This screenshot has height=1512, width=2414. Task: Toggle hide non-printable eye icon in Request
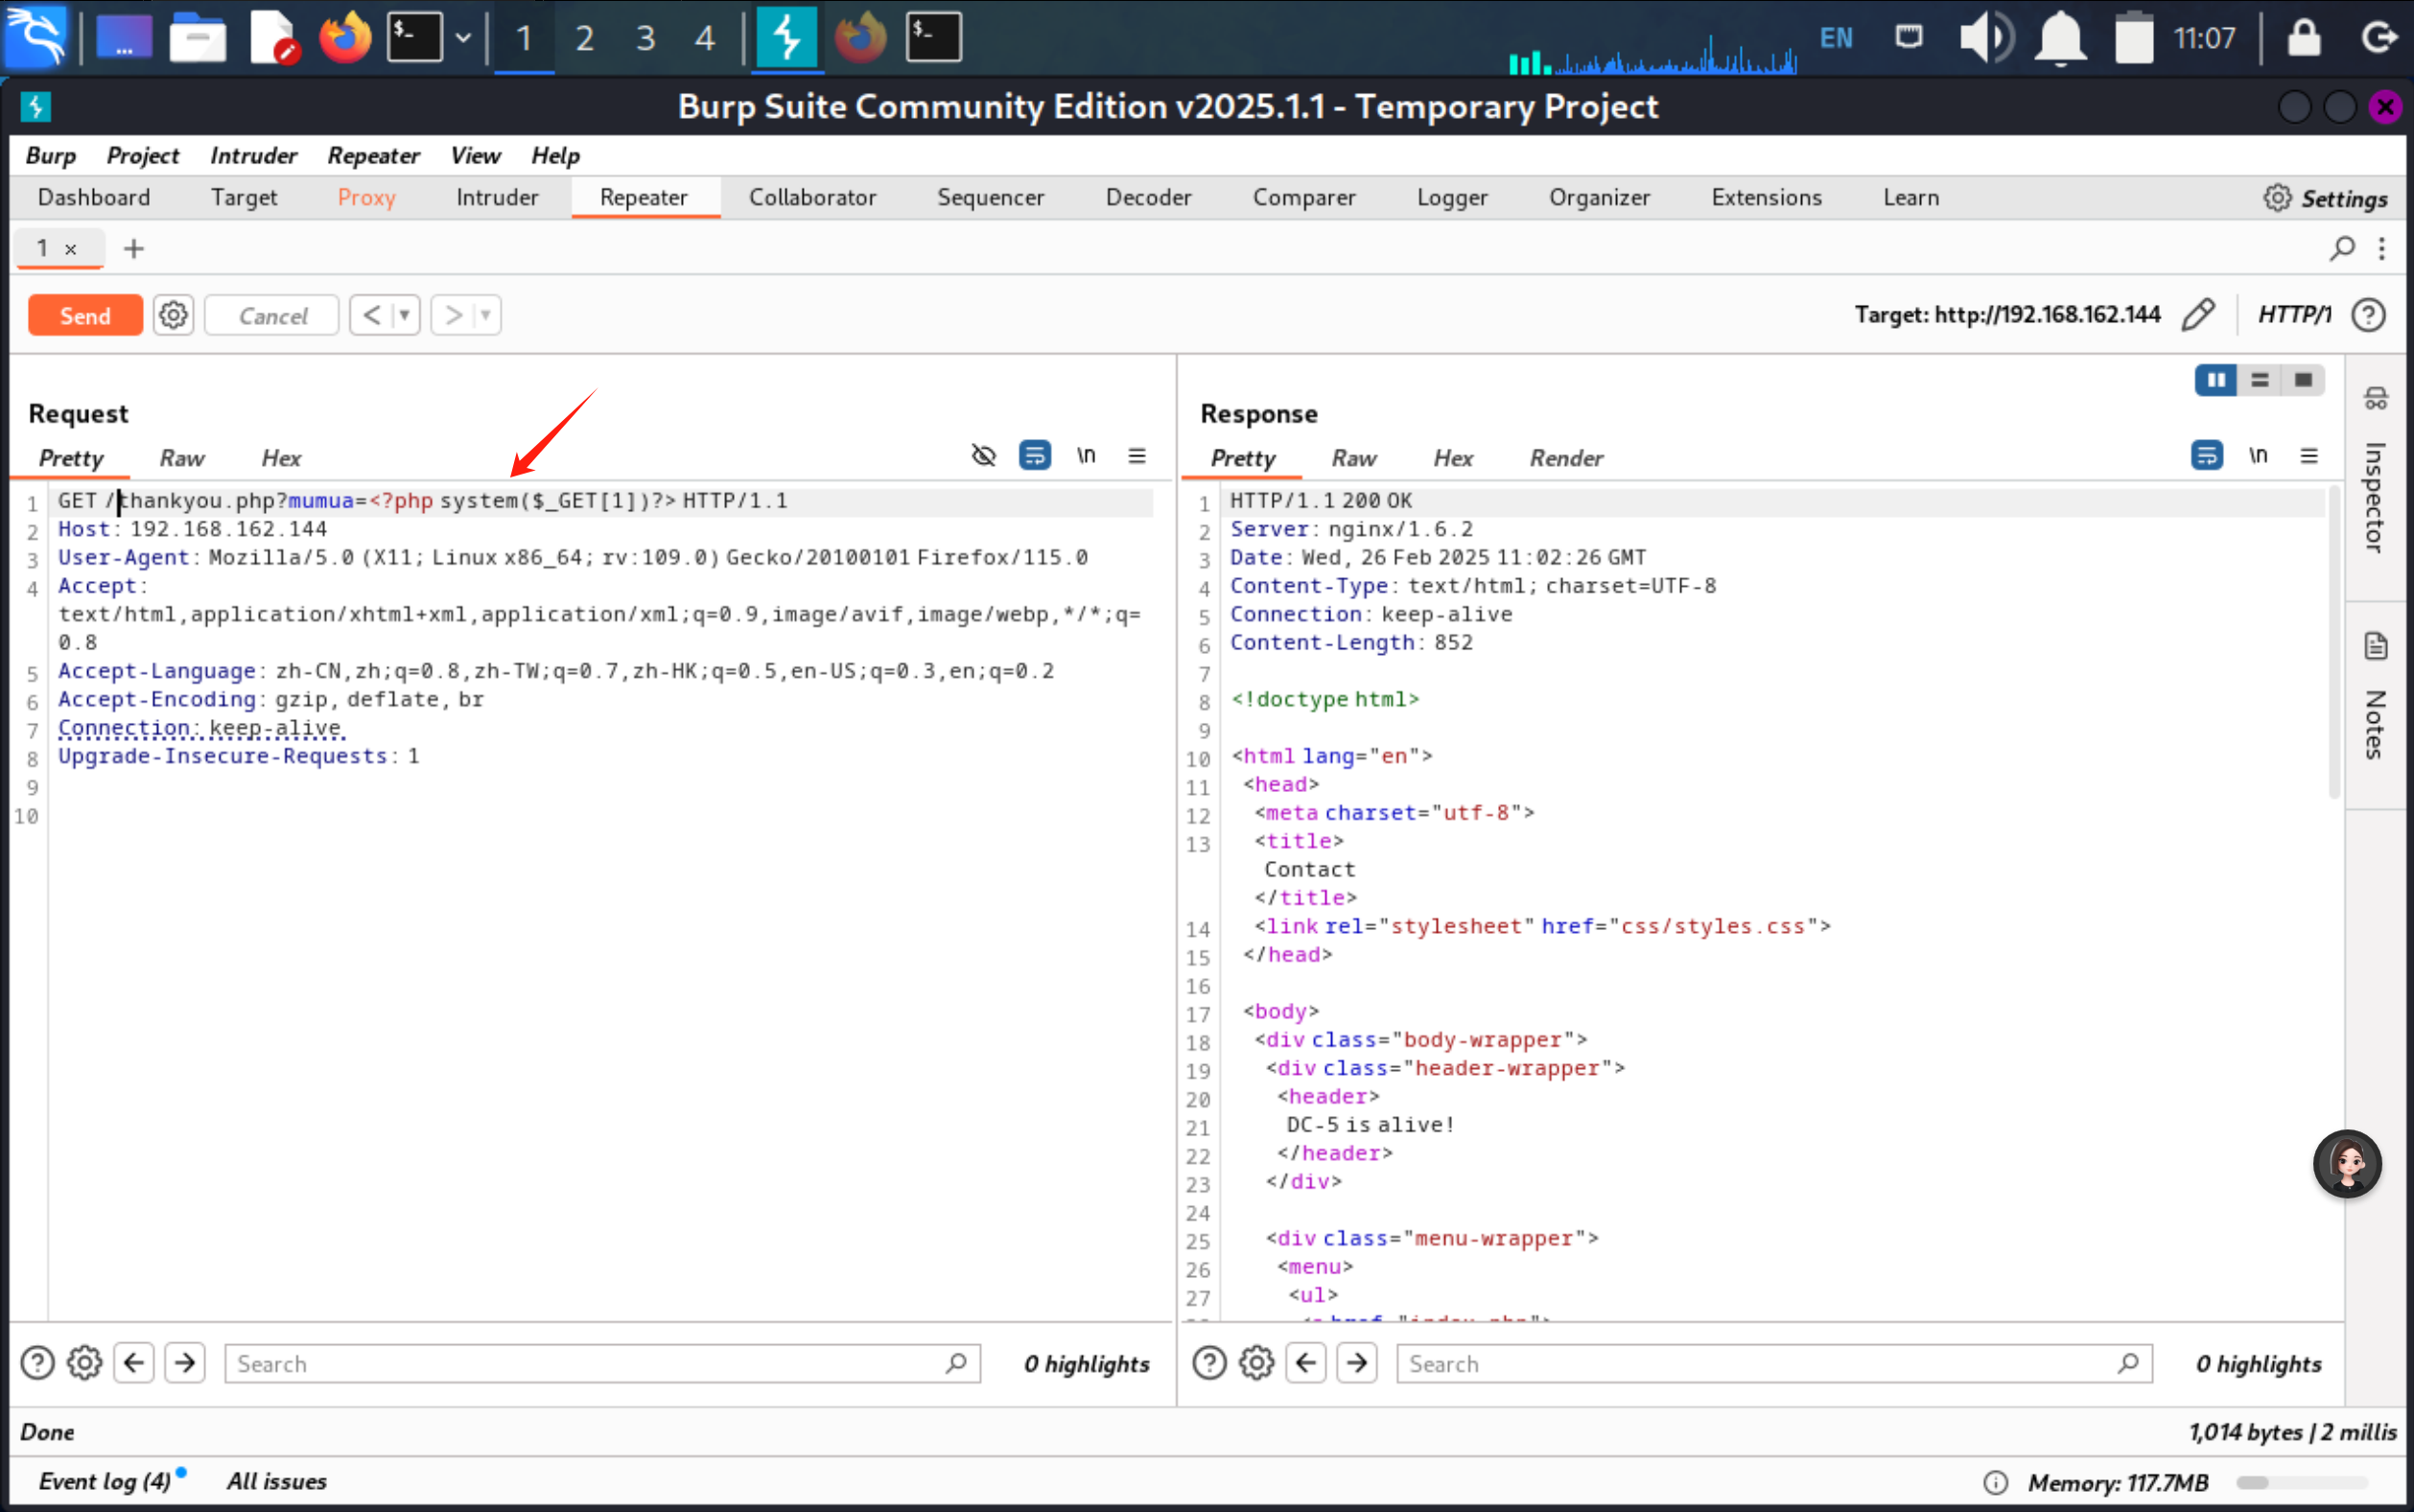tap(984, 456)
